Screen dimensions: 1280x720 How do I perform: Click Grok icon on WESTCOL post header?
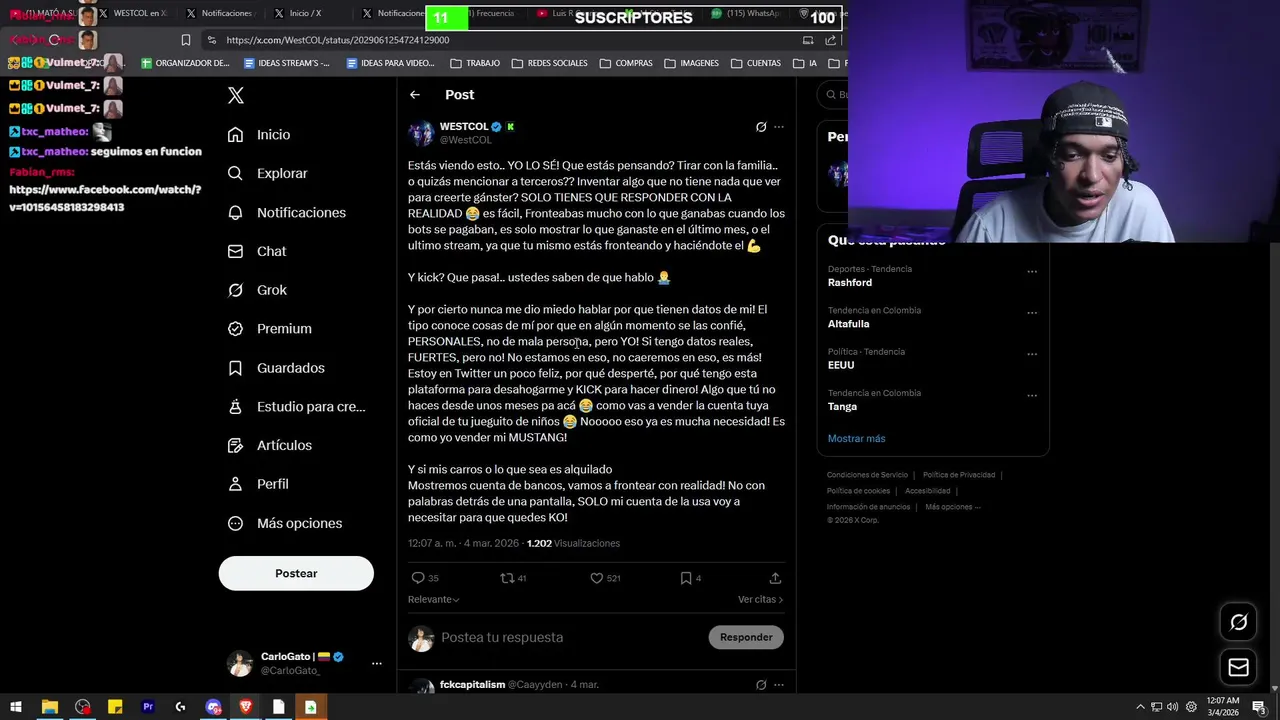pyautogui.click(x=761, y=127)
